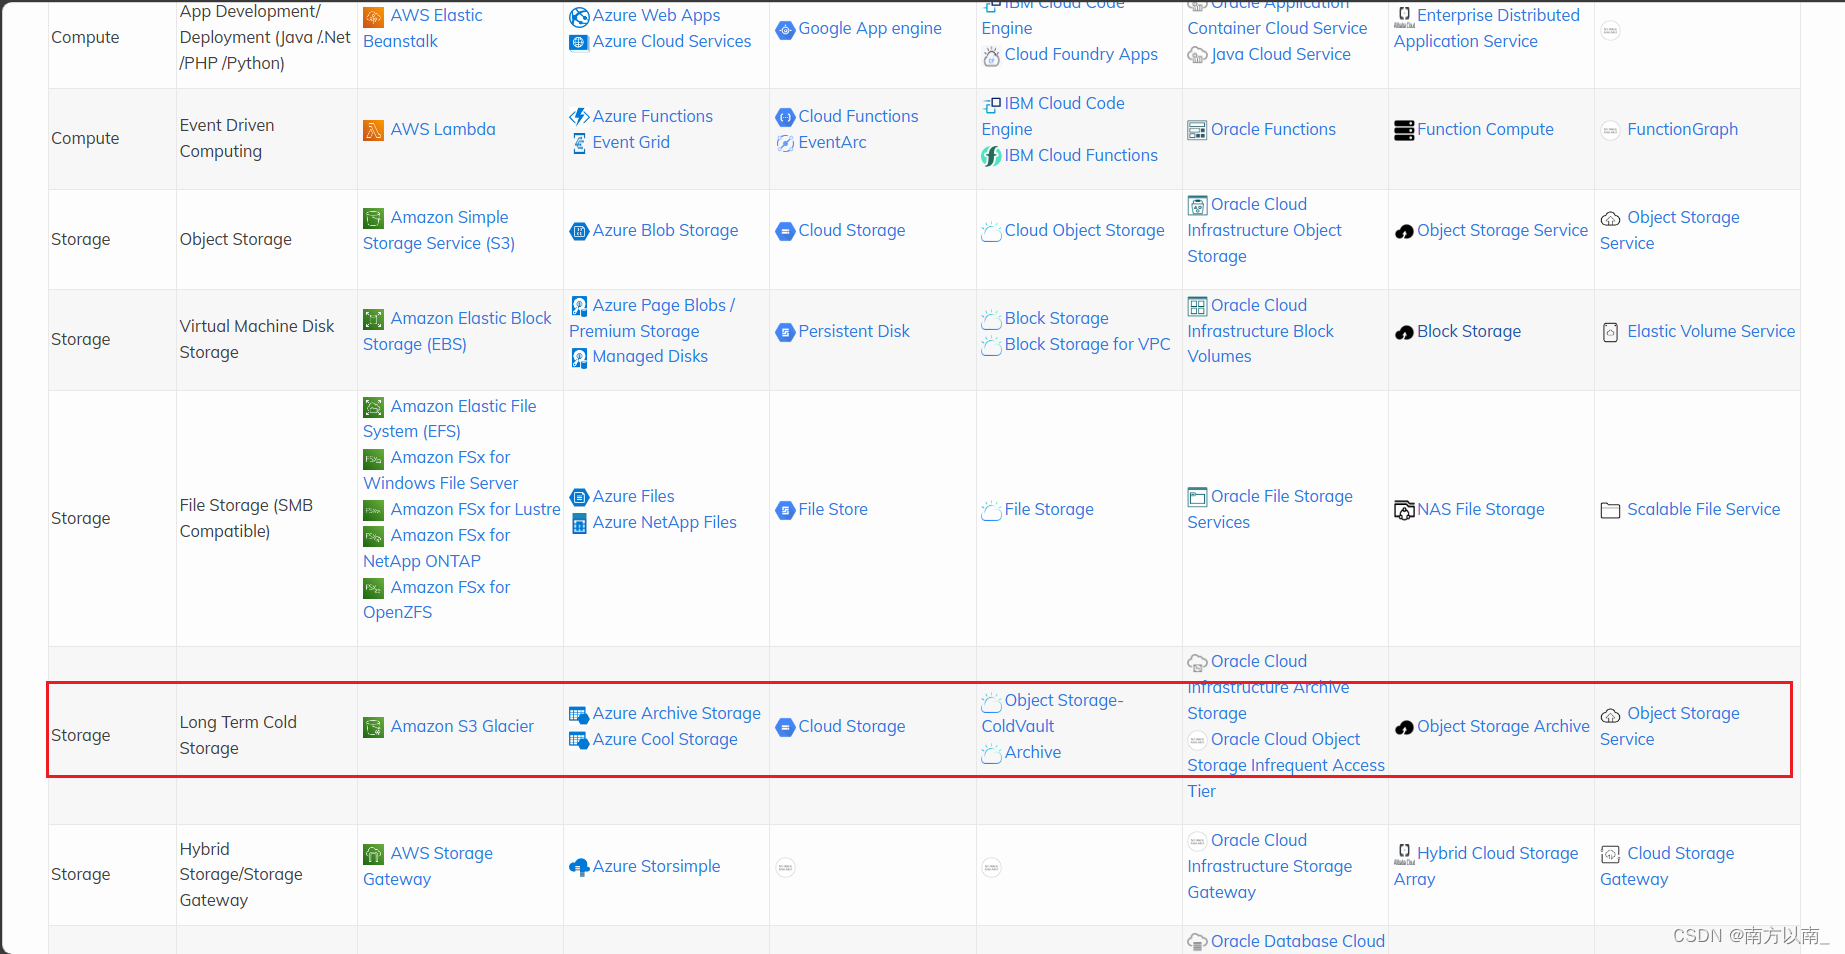Screen dimensions: 1845x954
Task: Open the Amazon FSx for Windows File Server link
Action: pos(441,471)
